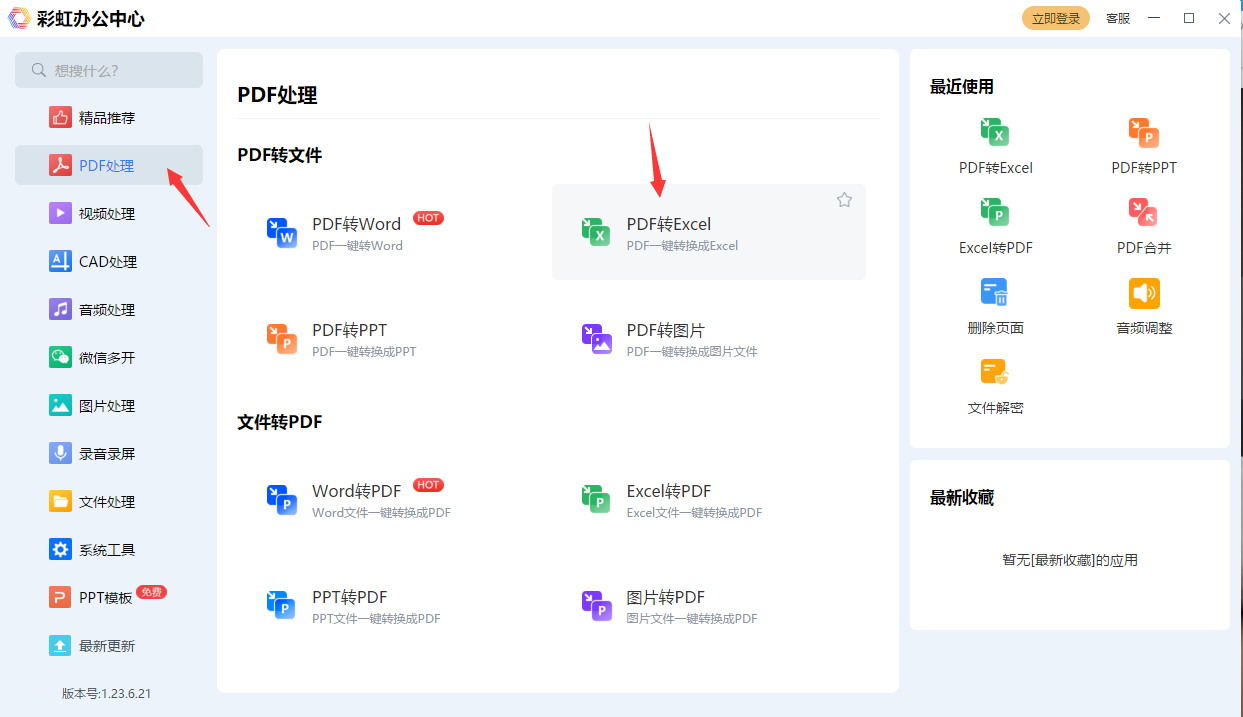Click the 图片一键转换成PDF description
This screenshot has height=717, width=1243.
[692, 619]
